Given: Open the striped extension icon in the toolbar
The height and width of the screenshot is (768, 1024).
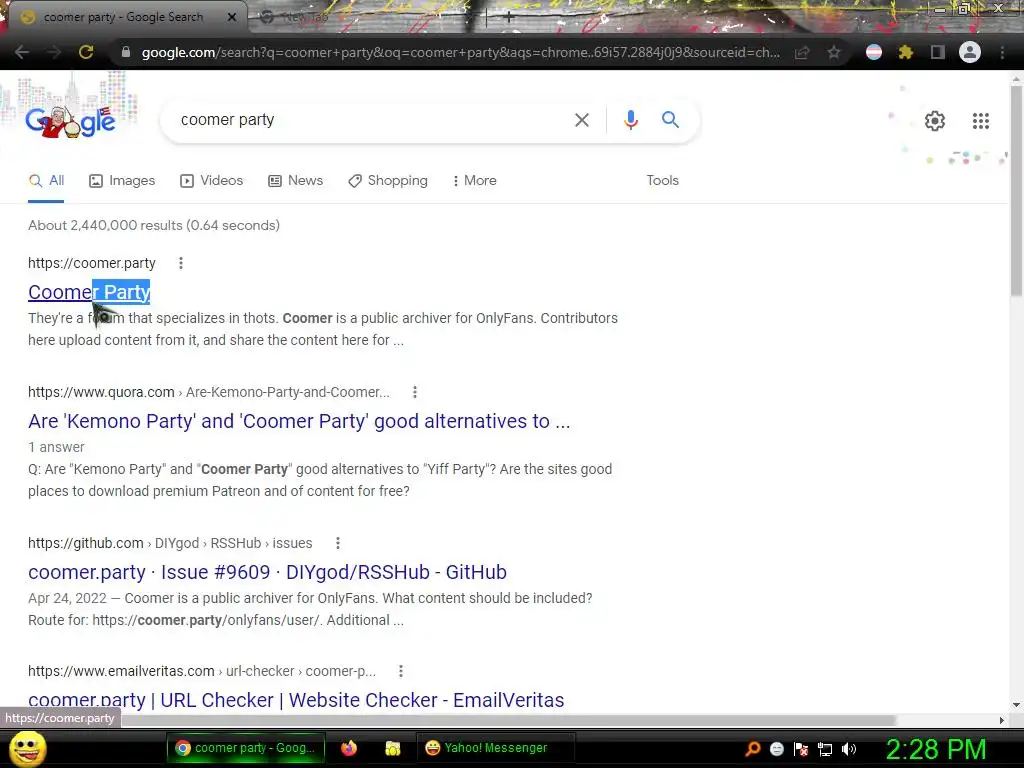Looking at the screenshot, I should [874, 52].
